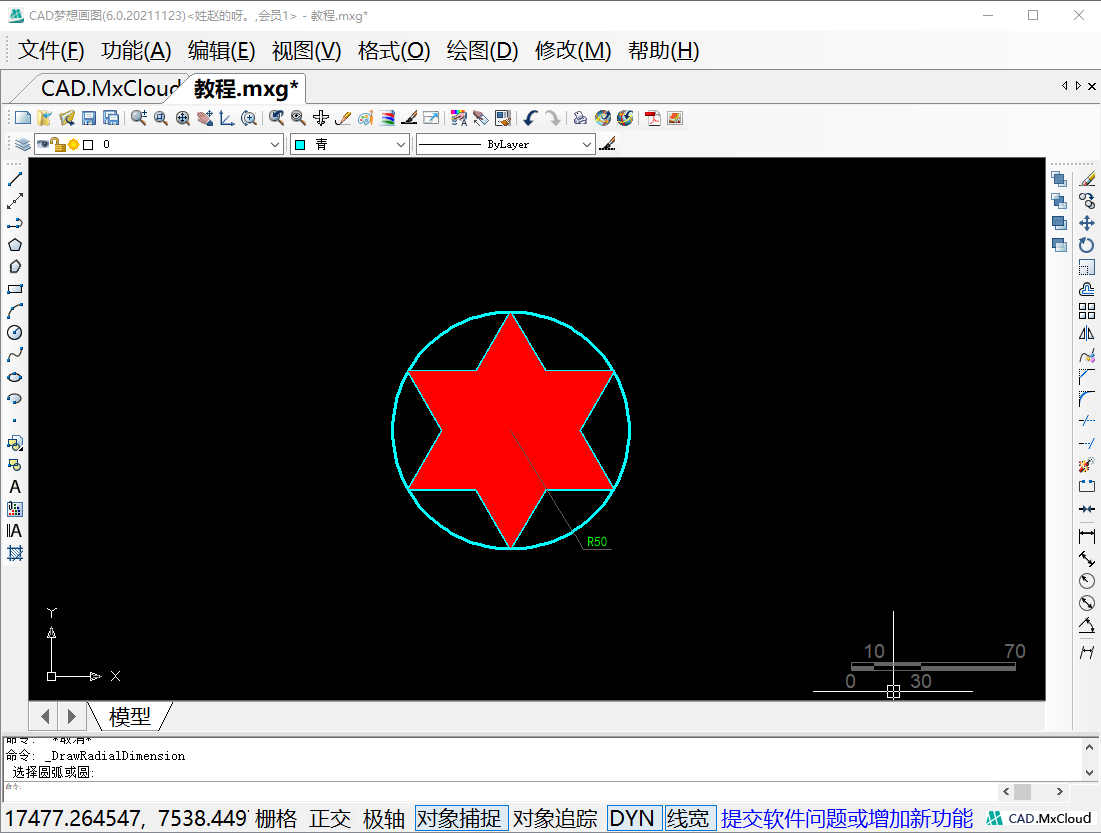Switch to the CAD.MxCloud tab
Viewport: 1101px width, 833px height.
(109, 88)
